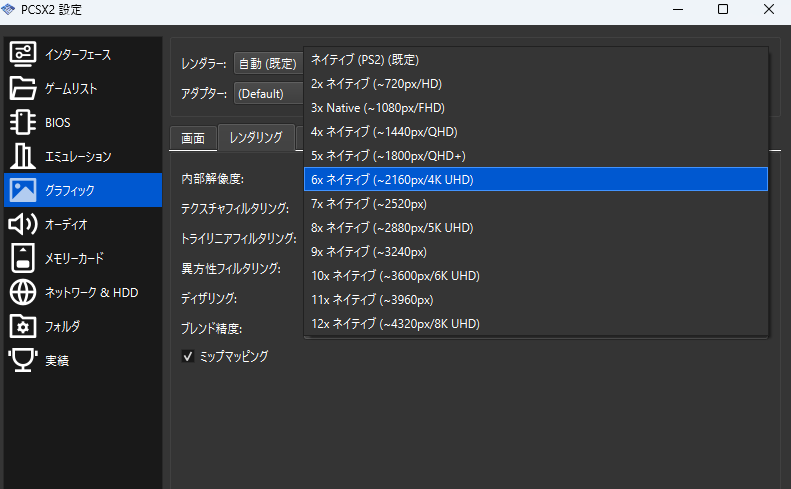The width and height of the screenshot is (791, 489).
Task: Switch to the 画面 tab
Action: [194, 137]
